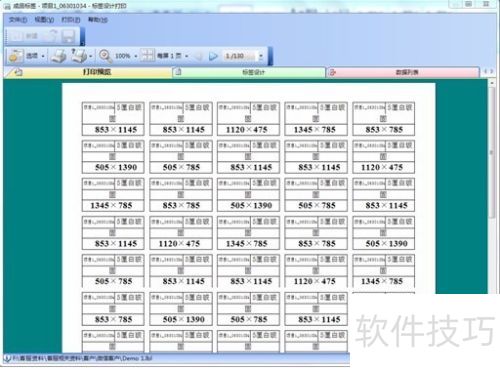500x368 pixels.
Task: Click the options icon in the toolbar
Action: click(x=16, y=56)
